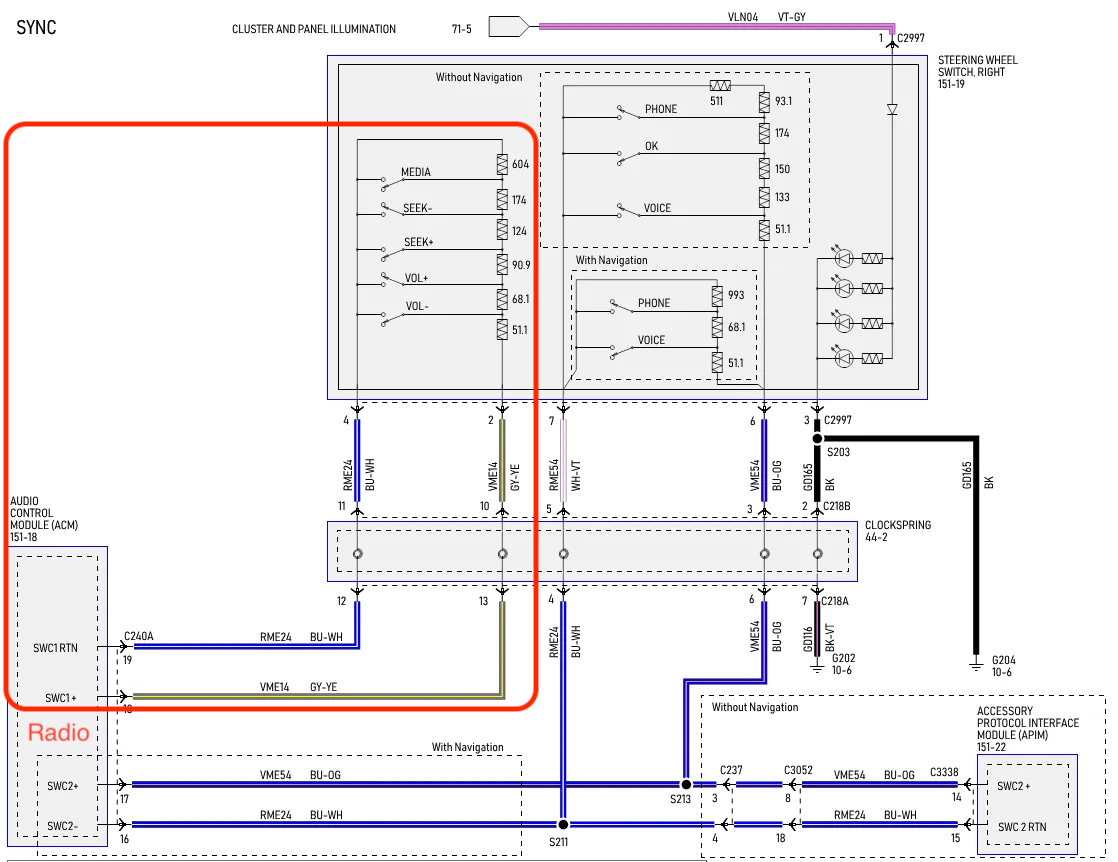
Task: Click the VOL+ switch label
Action: (416, 278)
